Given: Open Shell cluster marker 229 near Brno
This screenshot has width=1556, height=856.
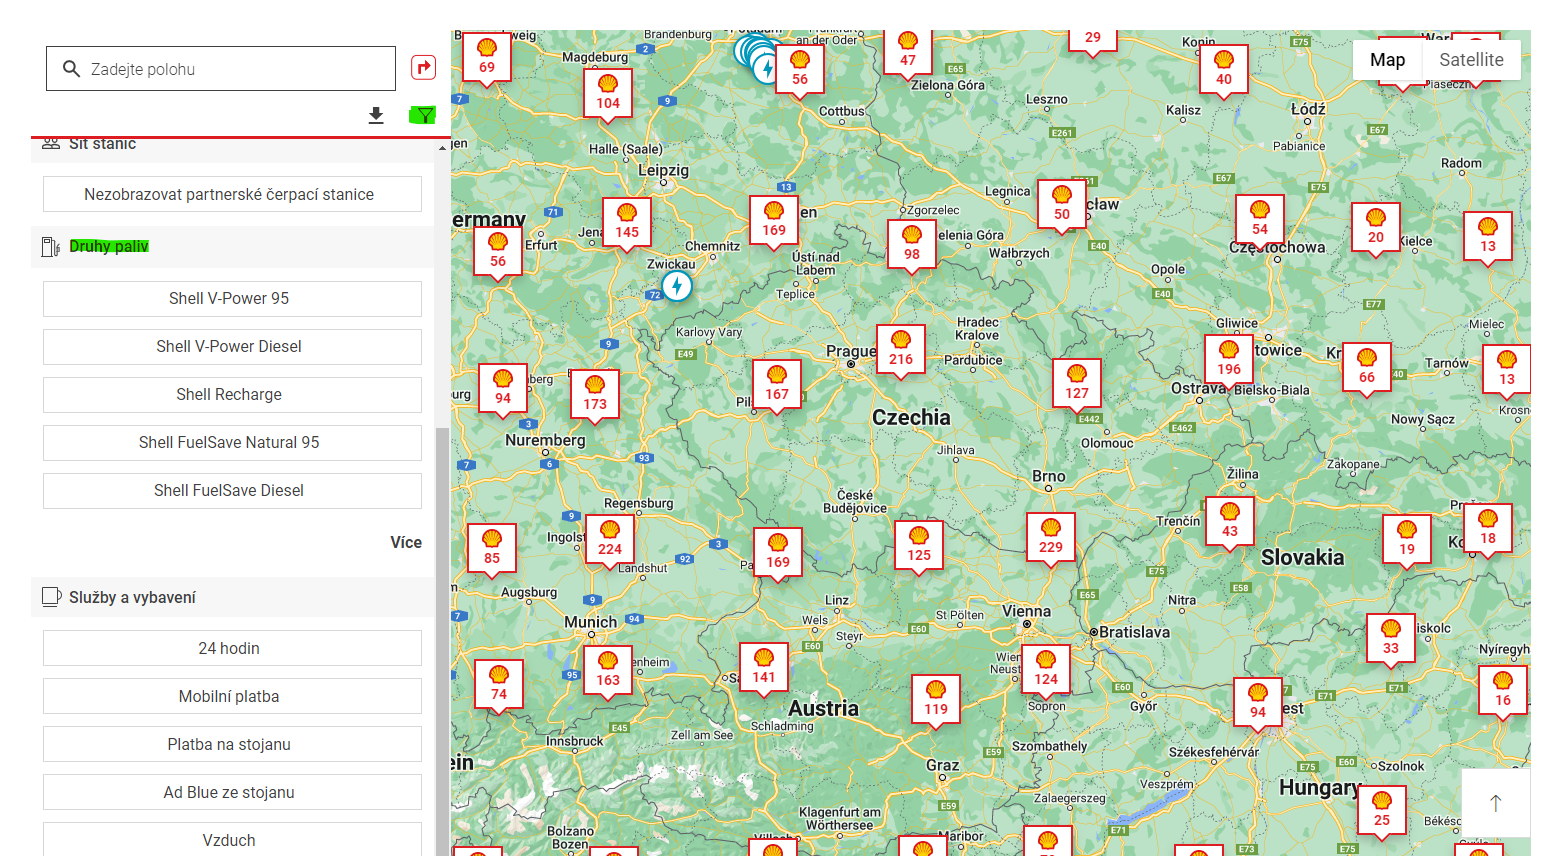Looking at the screenshot, I should point(1051,538).
